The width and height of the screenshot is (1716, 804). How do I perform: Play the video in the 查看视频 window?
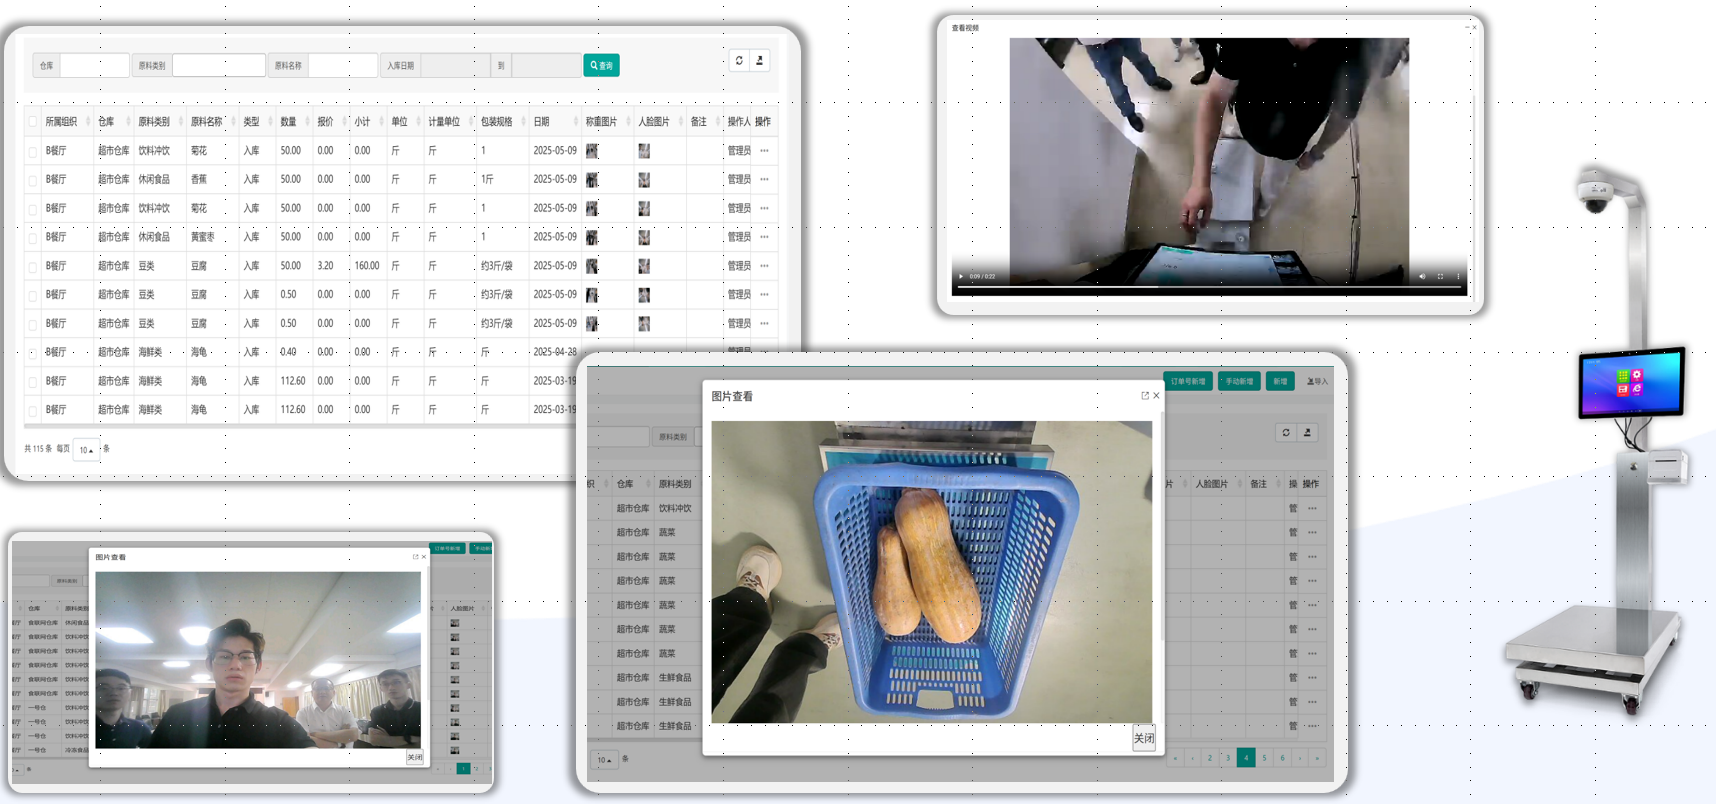(x=961, y=277)
